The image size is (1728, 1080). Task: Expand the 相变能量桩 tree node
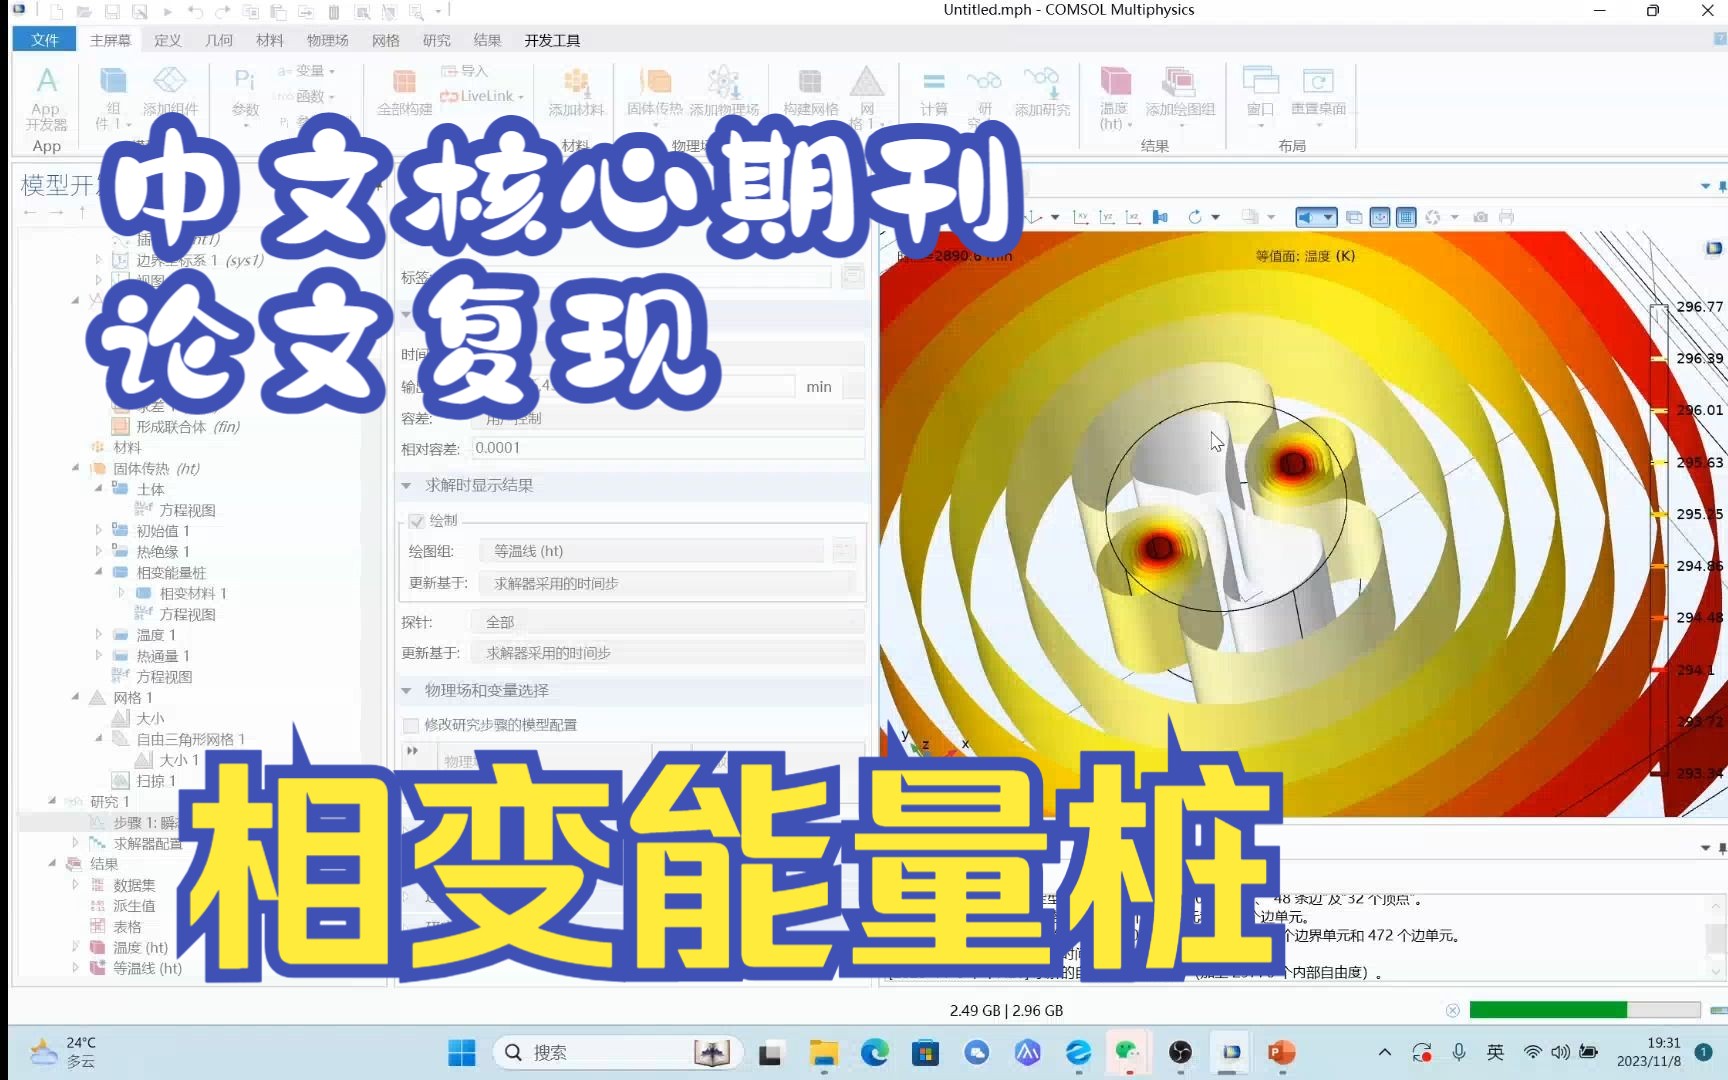(x=97, y=572)
